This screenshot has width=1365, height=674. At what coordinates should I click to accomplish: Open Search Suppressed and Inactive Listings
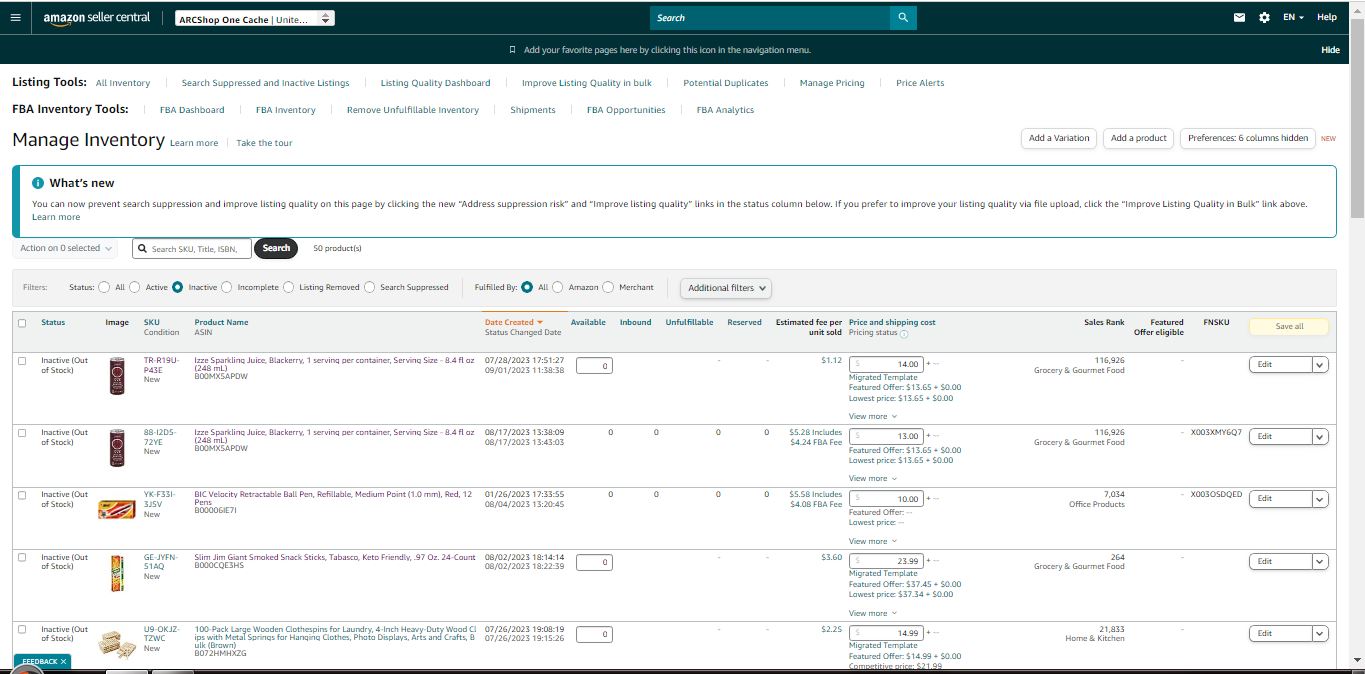click(x=266, y=83)
